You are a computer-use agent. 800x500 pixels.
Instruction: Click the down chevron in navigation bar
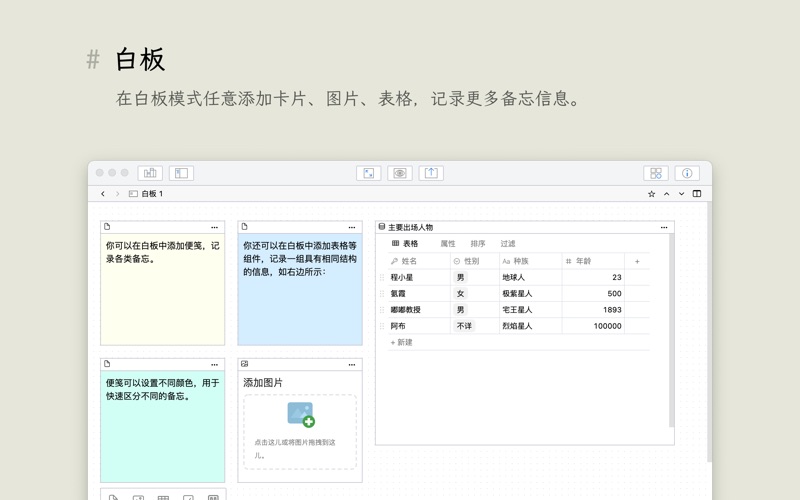[x=682, y=194]
